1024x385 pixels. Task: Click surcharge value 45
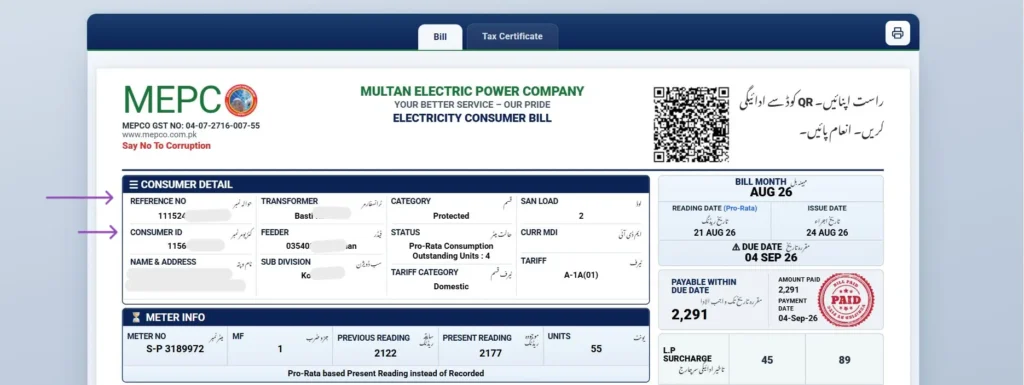(x=767, y=360)
